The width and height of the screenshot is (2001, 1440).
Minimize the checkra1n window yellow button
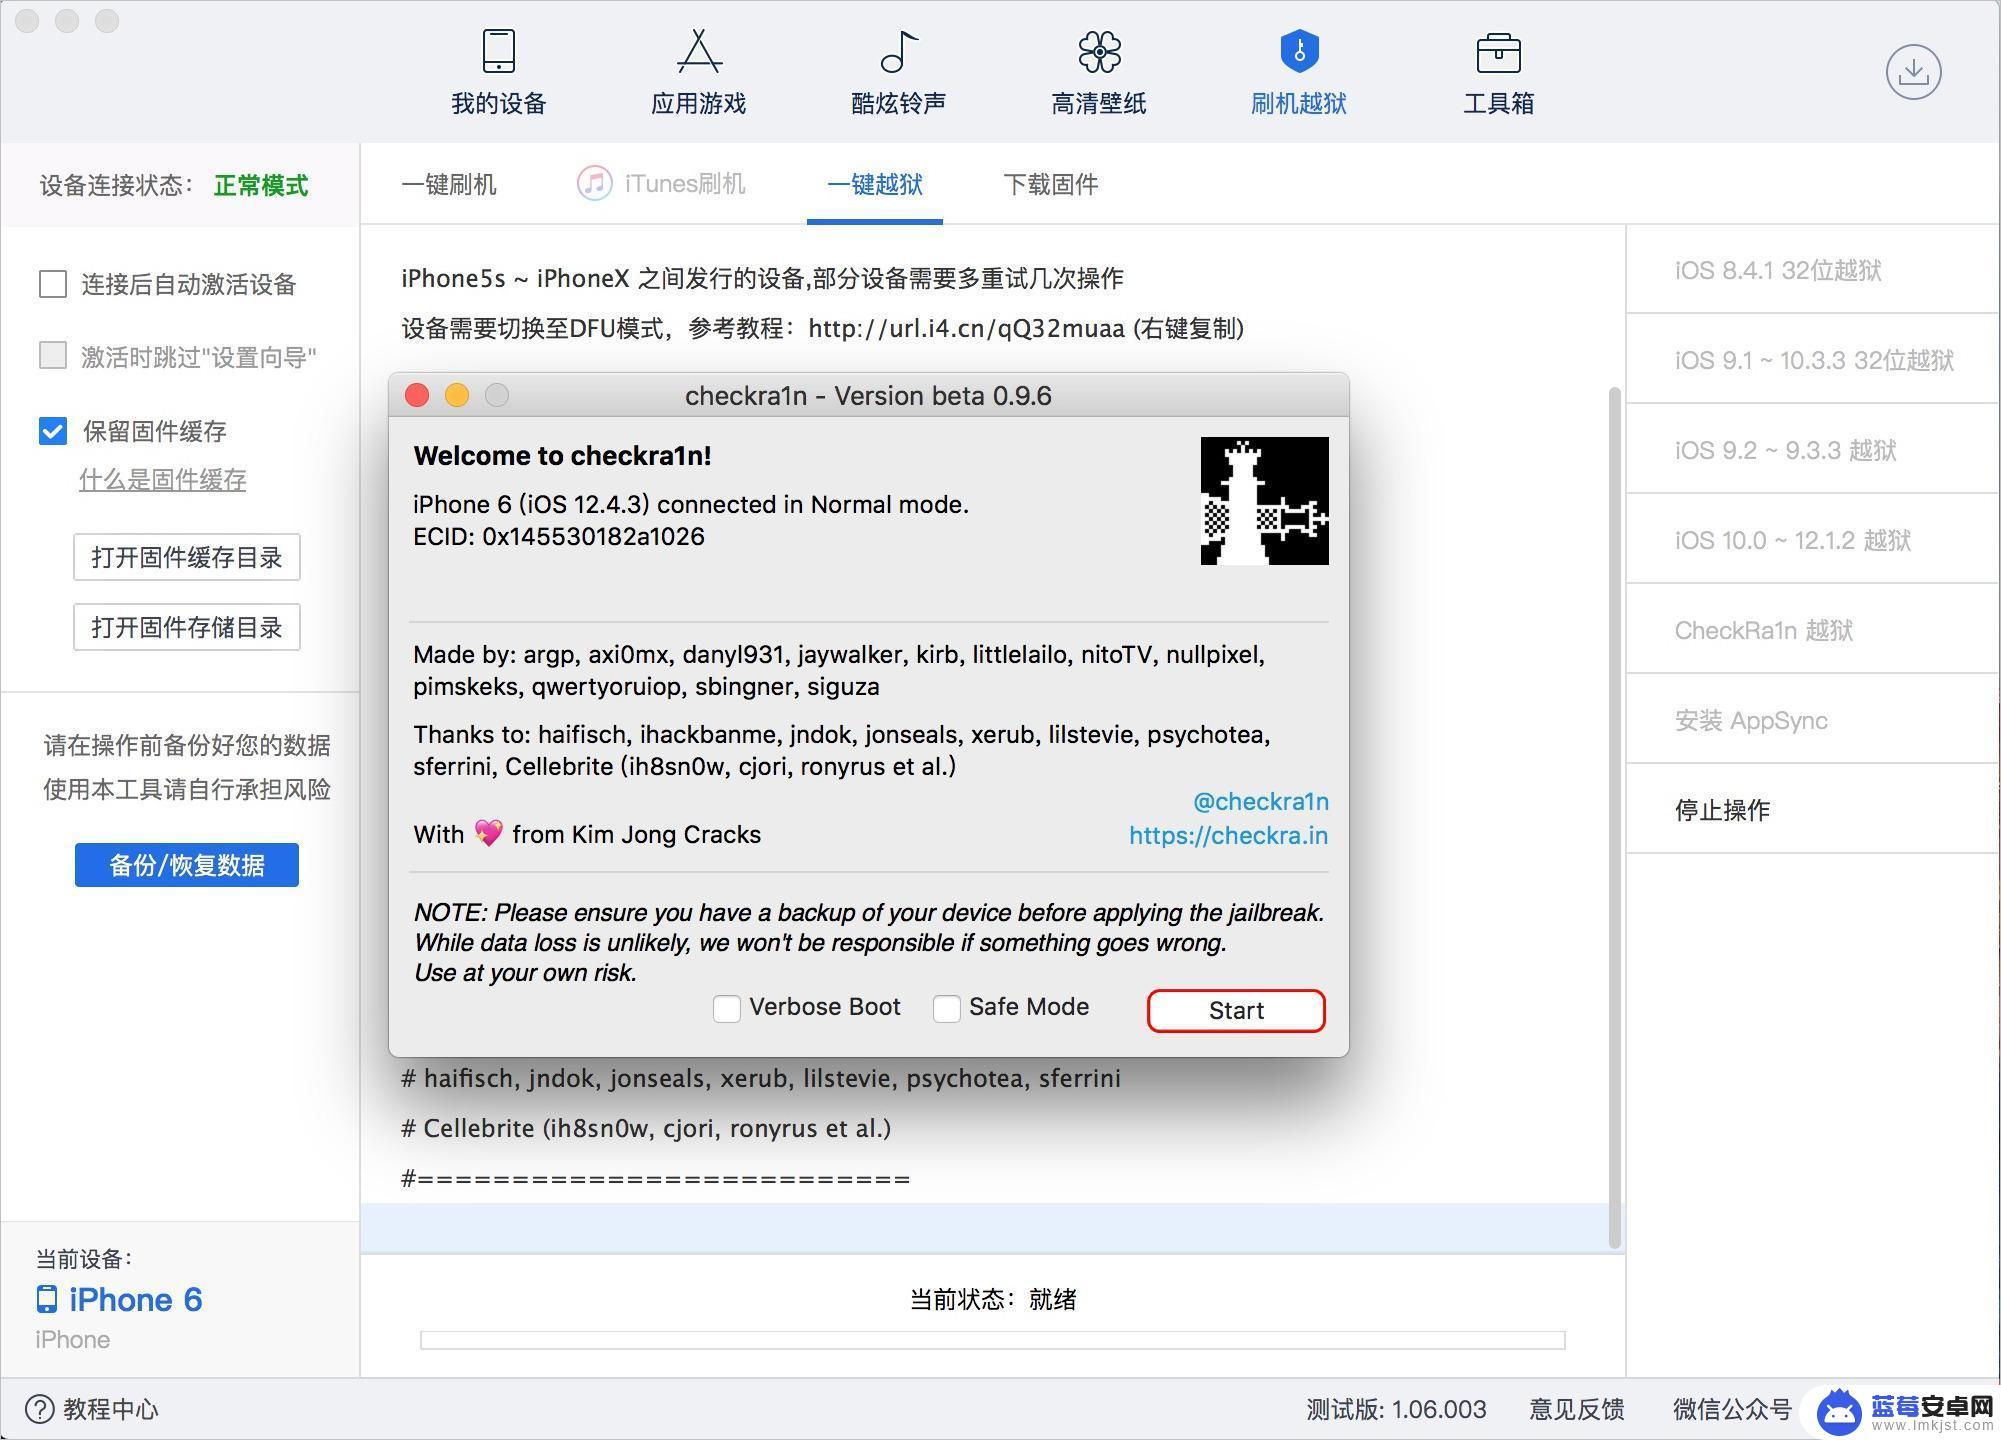pyautogui.click(x=457, y=395)
